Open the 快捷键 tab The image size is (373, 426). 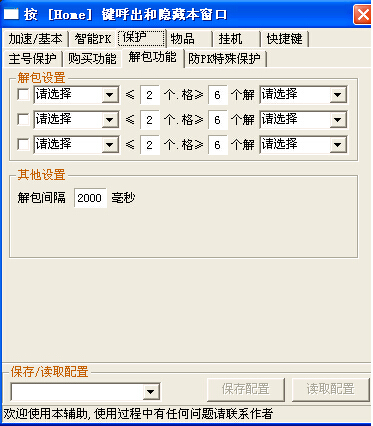coord(284,39)
